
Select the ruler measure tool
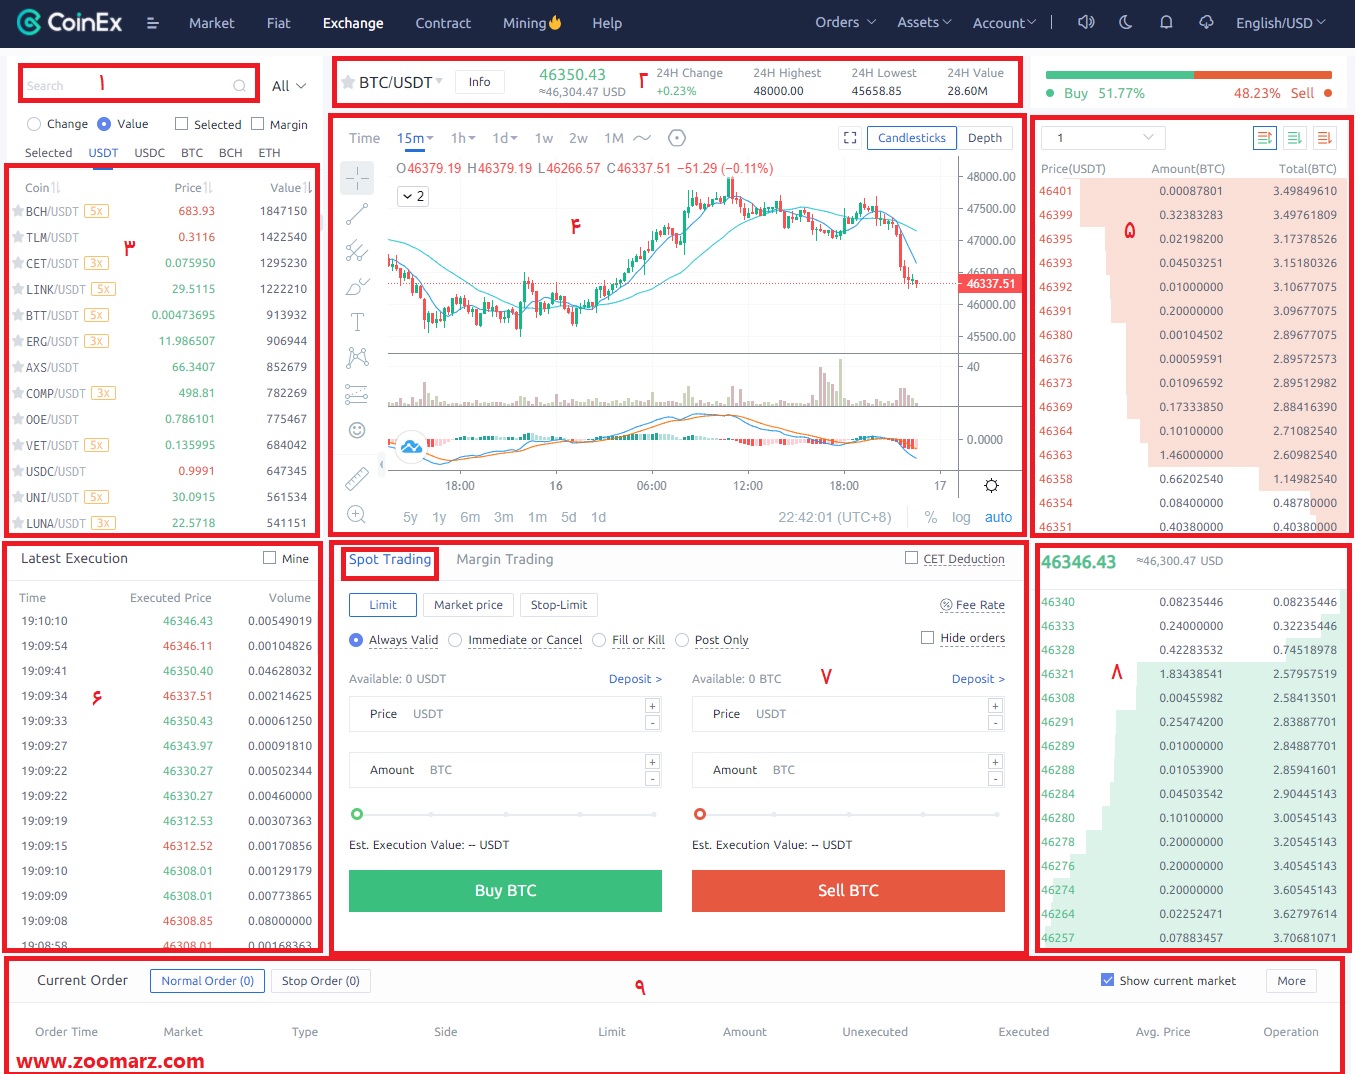pos(357,479)
